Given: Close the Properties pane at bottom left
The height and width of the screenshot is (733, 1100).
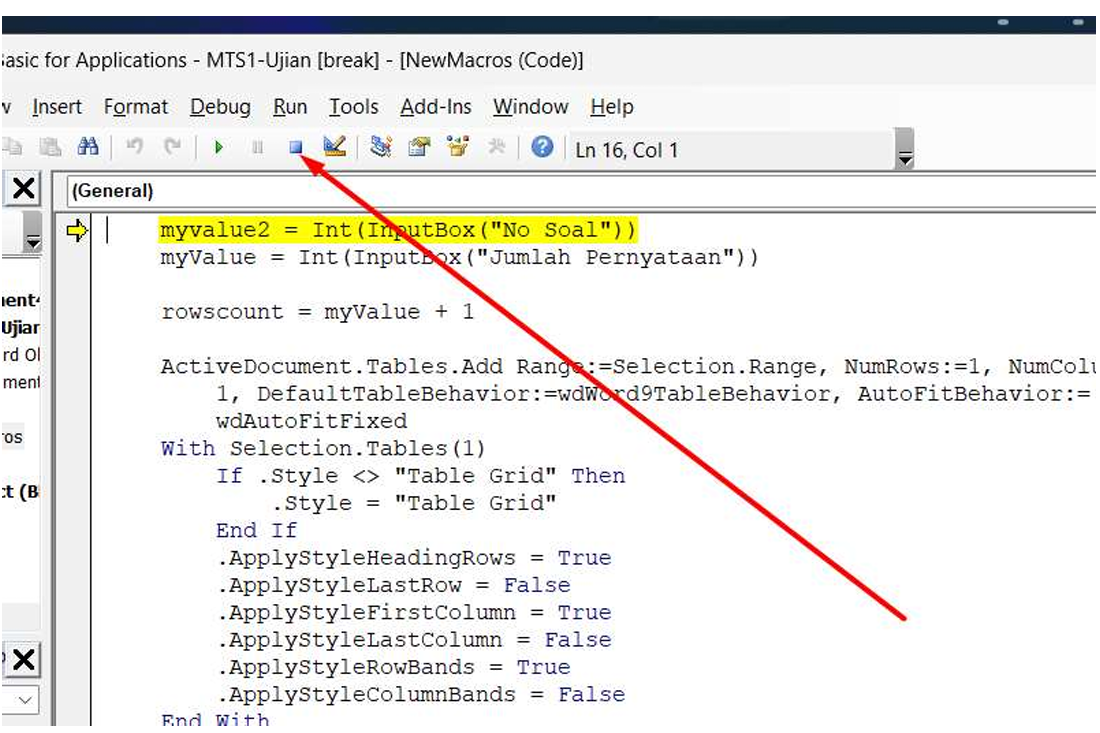Looking at the screenshot, I should (23, 660).
